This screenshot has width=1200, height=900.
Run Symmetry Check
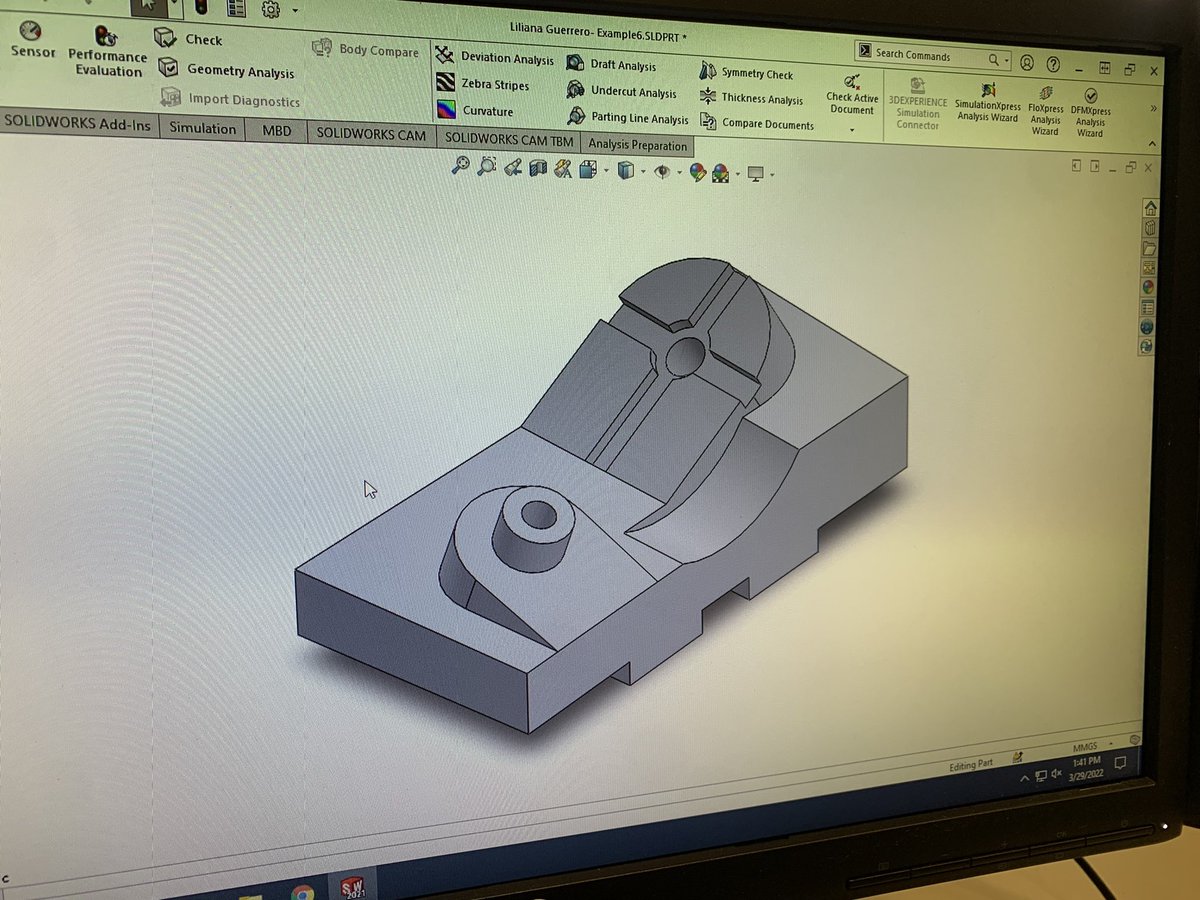tap(746, 72)
